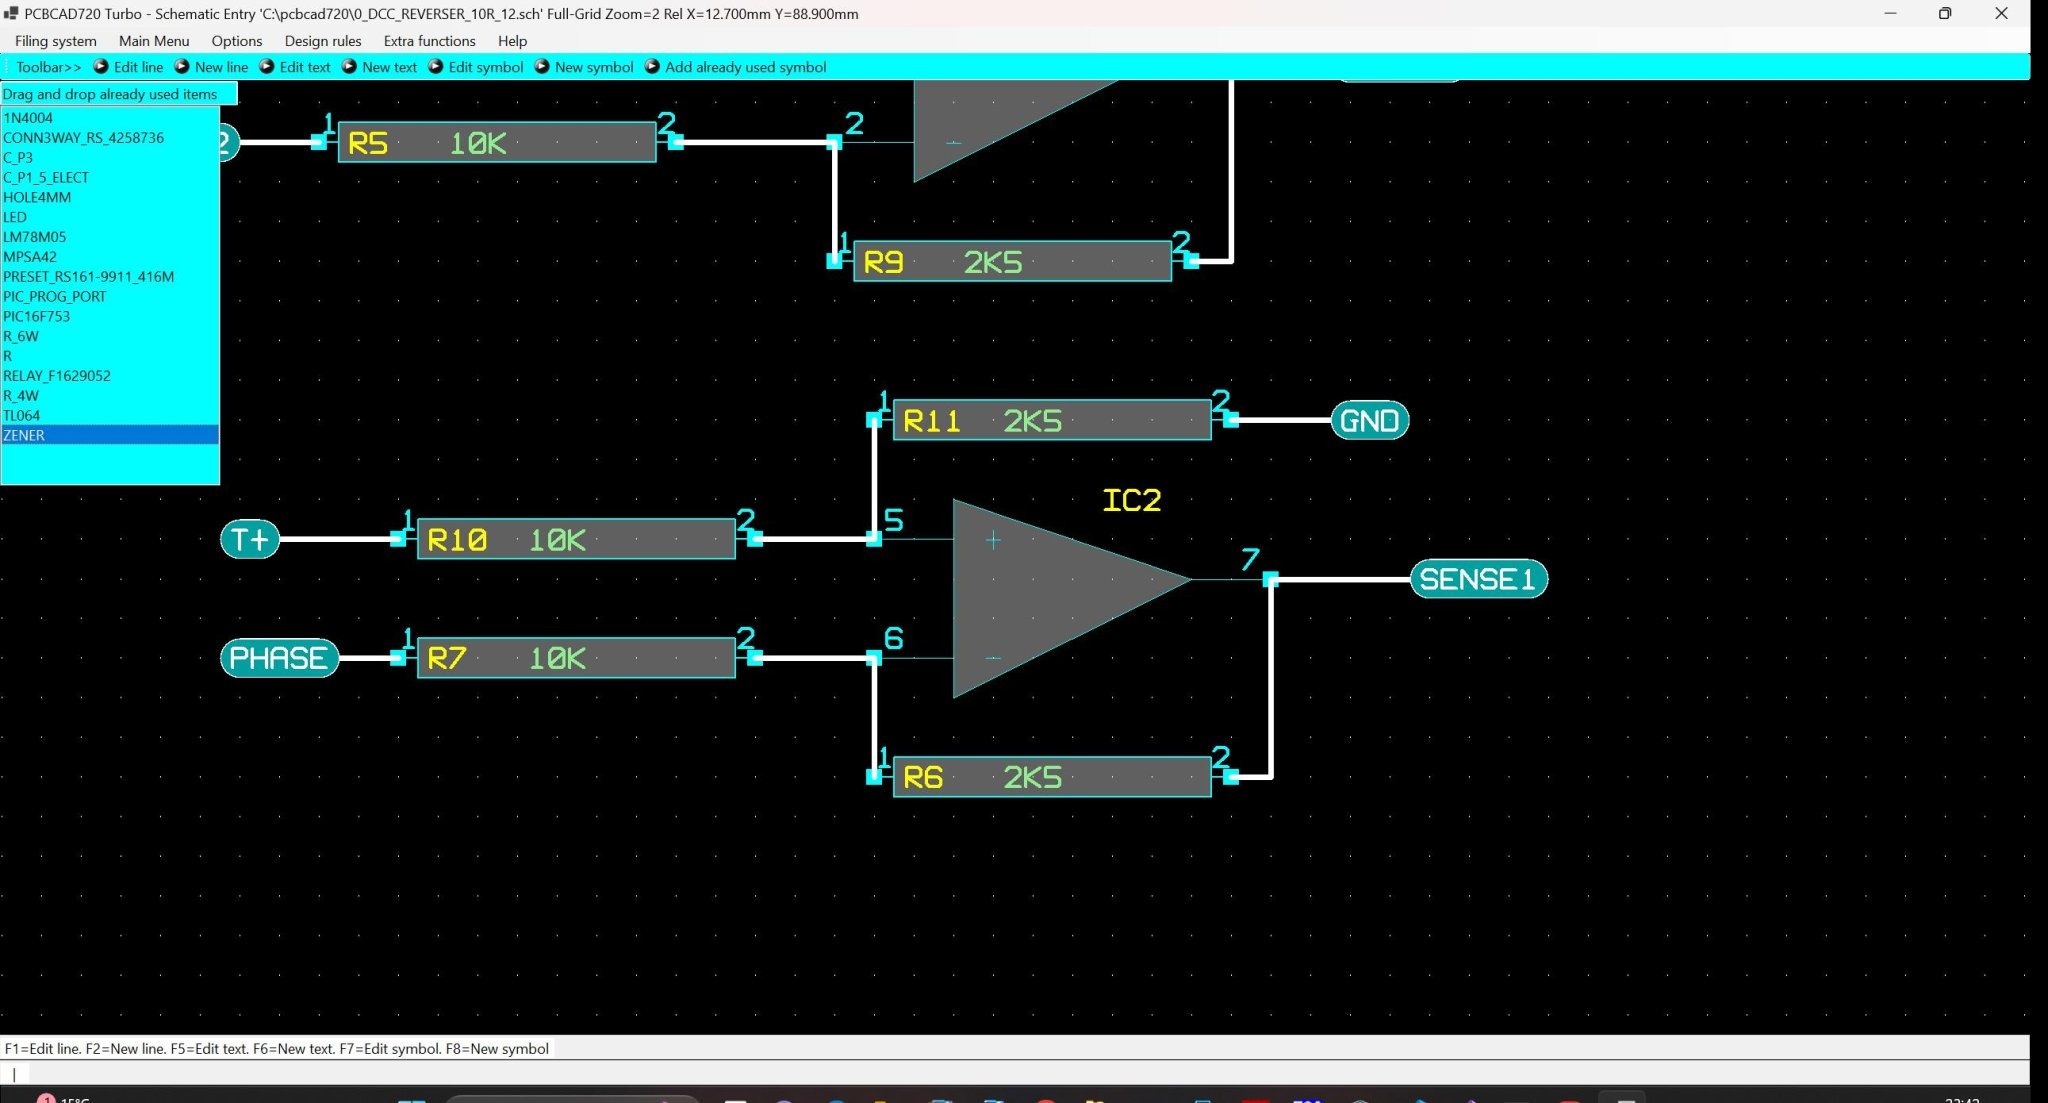Click R11 pin 2 connection node

[1231, 420]
